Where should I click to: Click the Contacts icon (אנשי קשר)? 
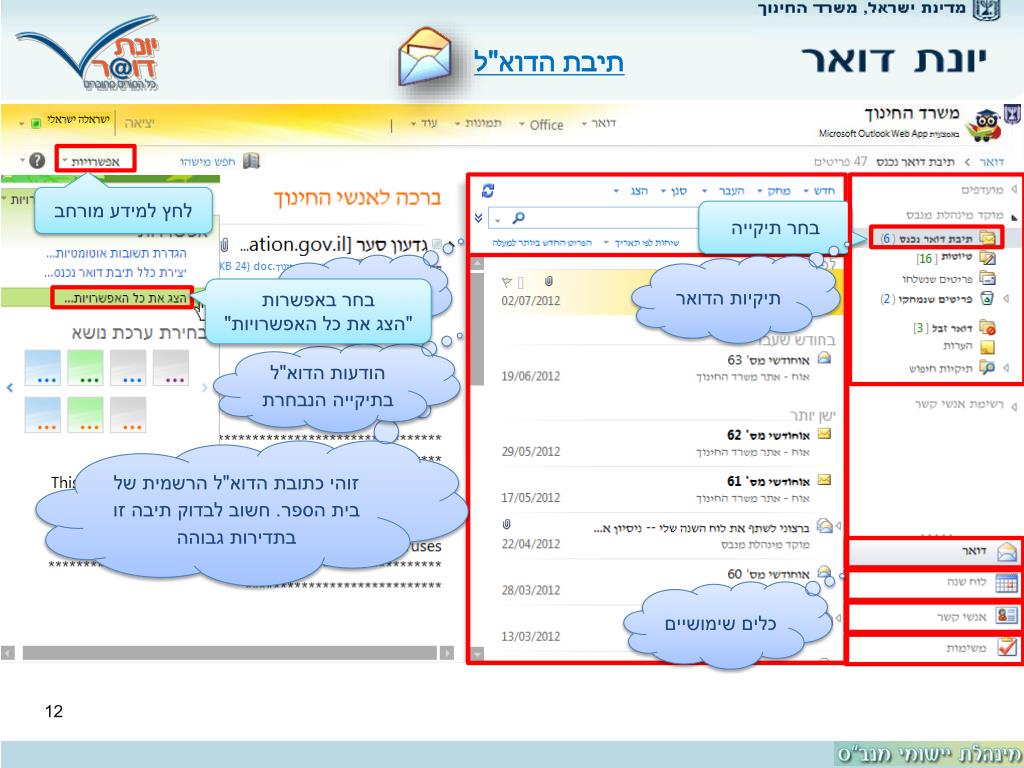pyautogui.click(x=1006, y=615)
